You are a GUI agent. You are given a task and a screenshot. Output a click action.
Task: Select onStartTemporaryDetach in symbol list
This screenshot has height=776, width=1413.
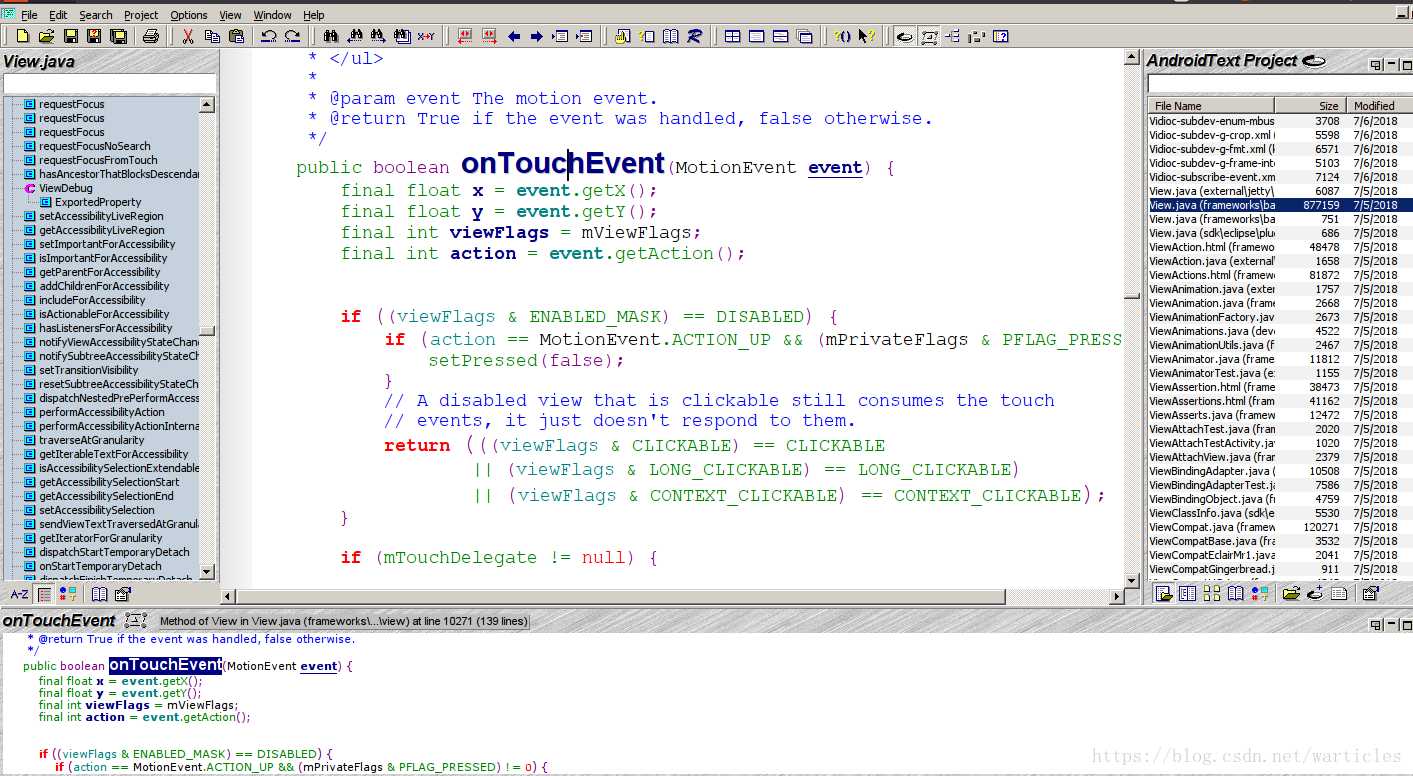(100, 566)
